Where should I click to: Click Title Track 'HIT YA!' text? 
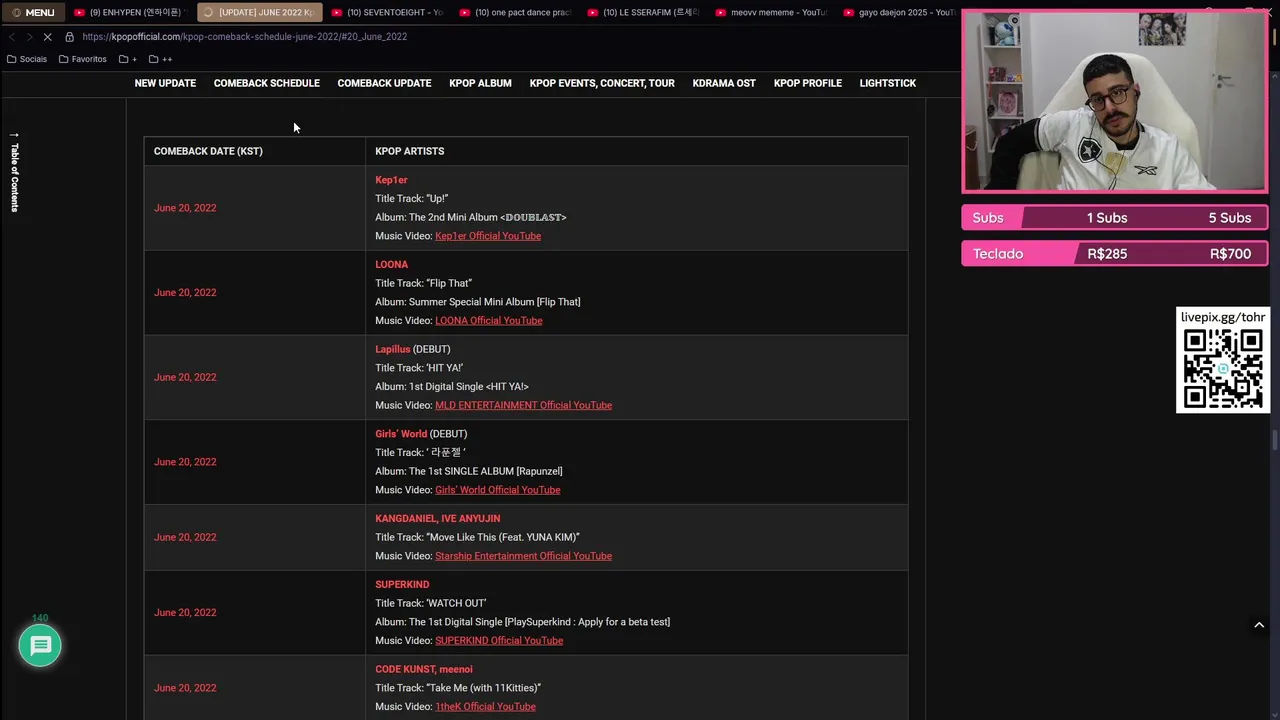coord(419,368)
